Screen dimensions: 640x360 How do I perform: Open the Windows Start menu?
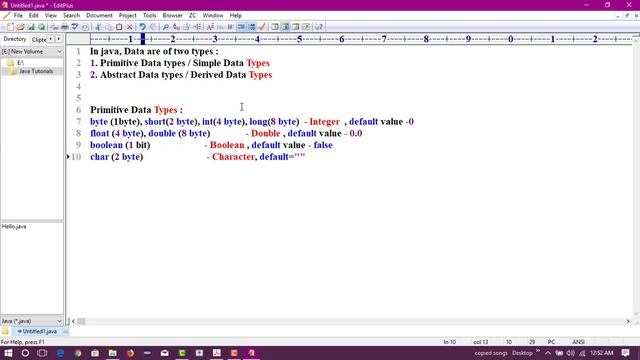[8, 353]
